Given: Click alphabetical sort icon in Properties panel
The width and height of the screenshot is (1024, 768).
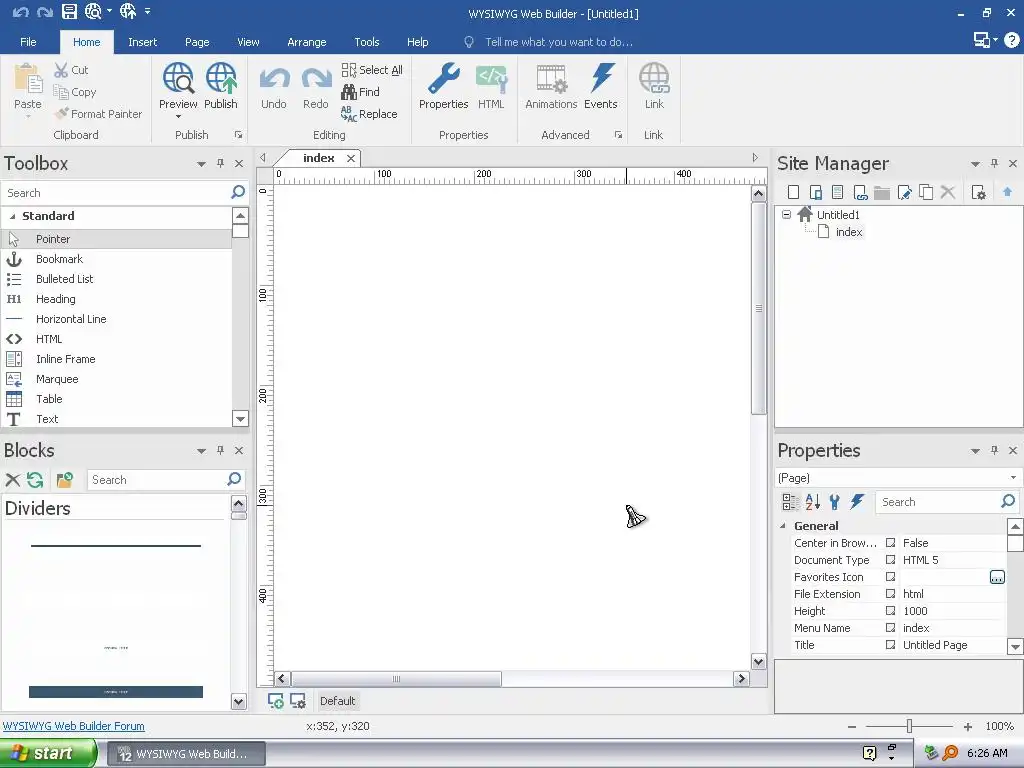Looking at the screenshot, I should tap(812, 502).
